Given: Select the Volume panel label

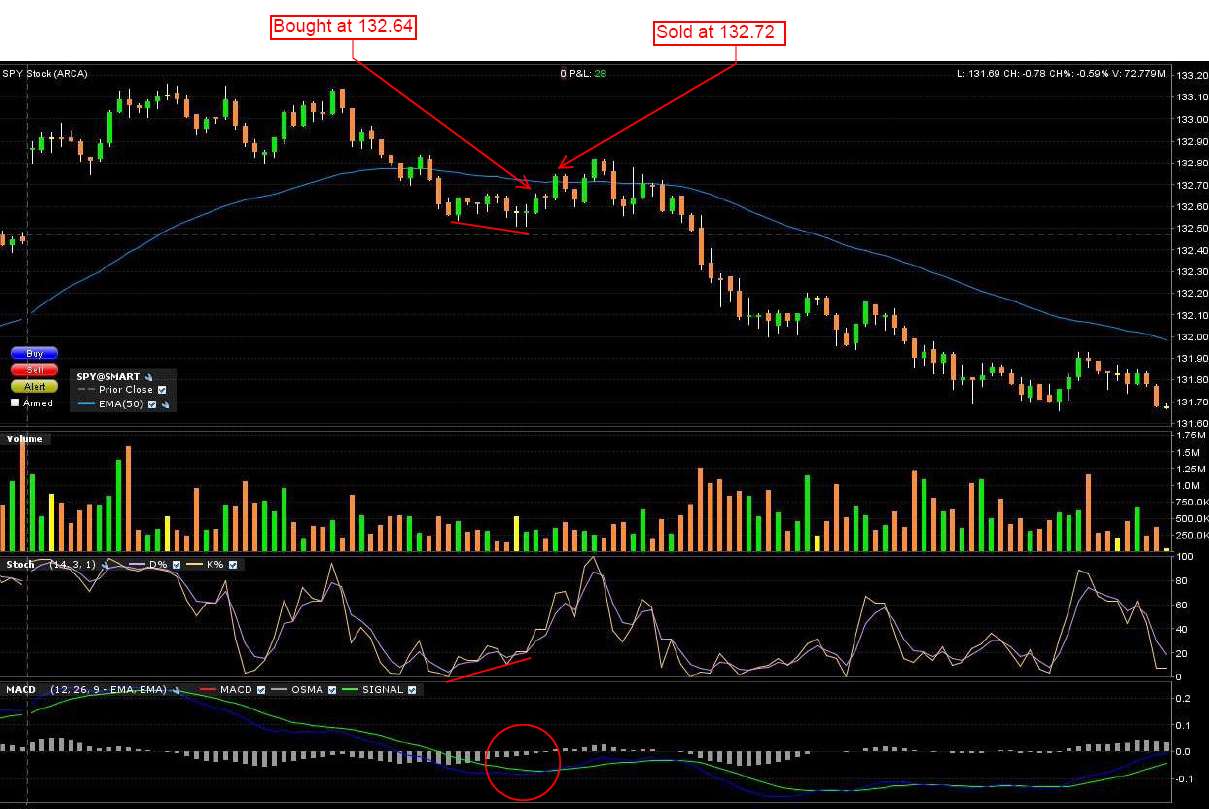Looking at the screenshot, I should 25,438.
